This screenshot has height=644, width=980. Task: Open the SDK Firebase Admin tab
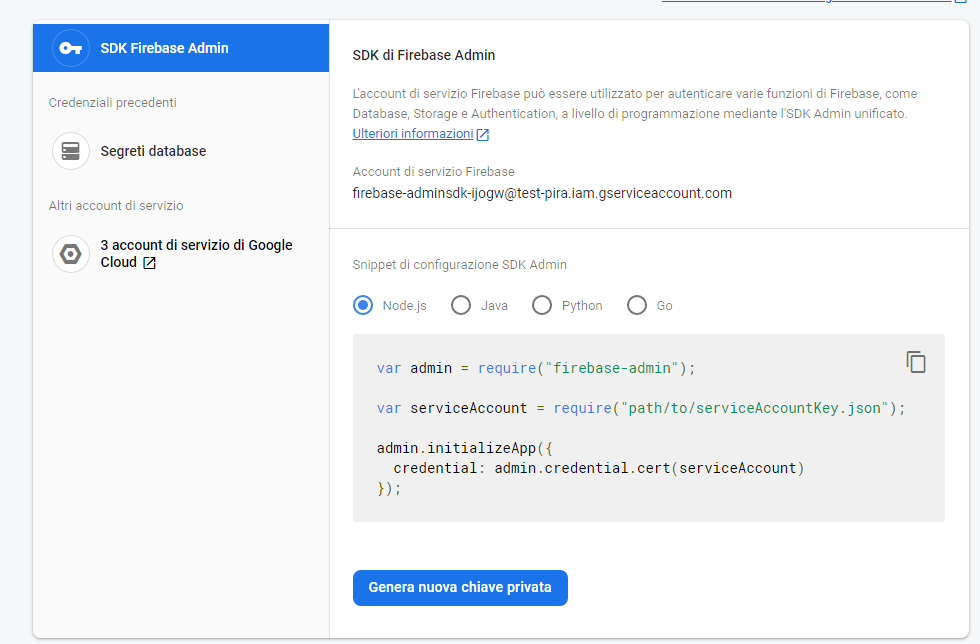click(x=181, y=48)
